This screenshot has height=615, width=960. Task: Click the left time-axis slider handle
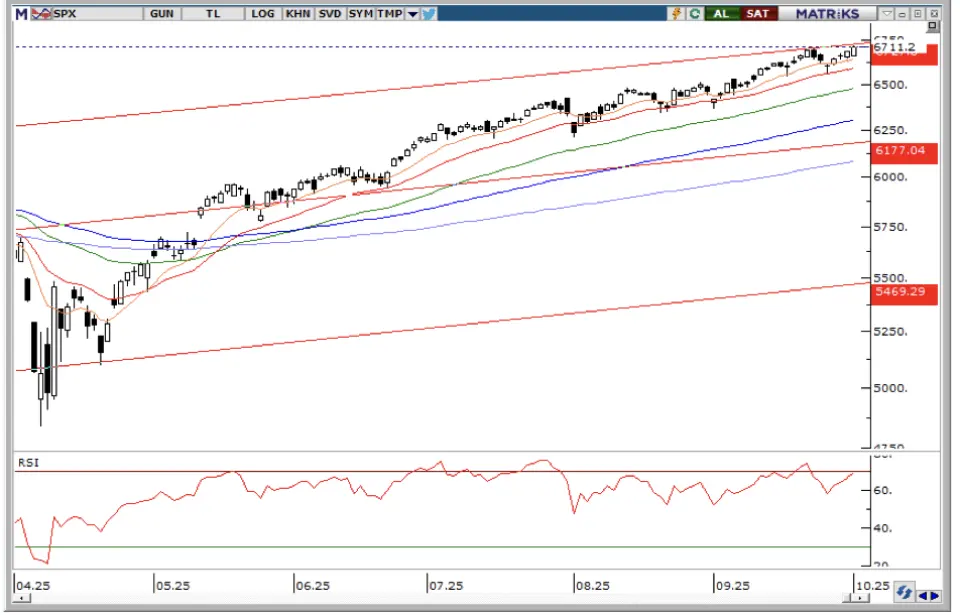pos(22,599)
